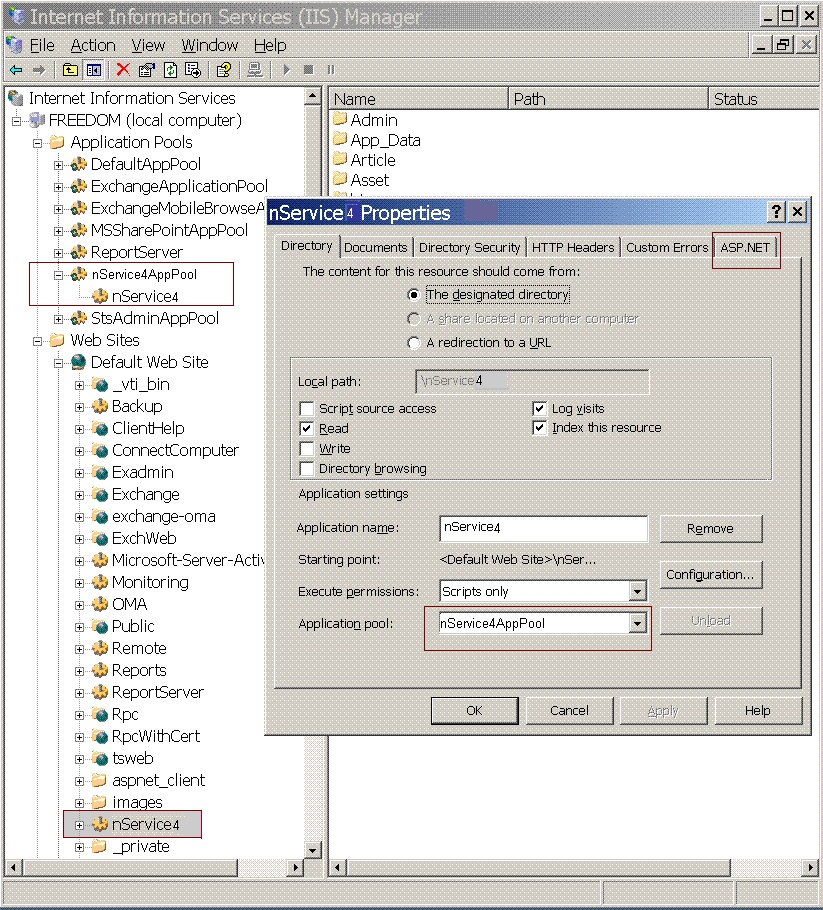Click the Forward arrow toolbar icon
823x910 pixels.
click(38, 70)
